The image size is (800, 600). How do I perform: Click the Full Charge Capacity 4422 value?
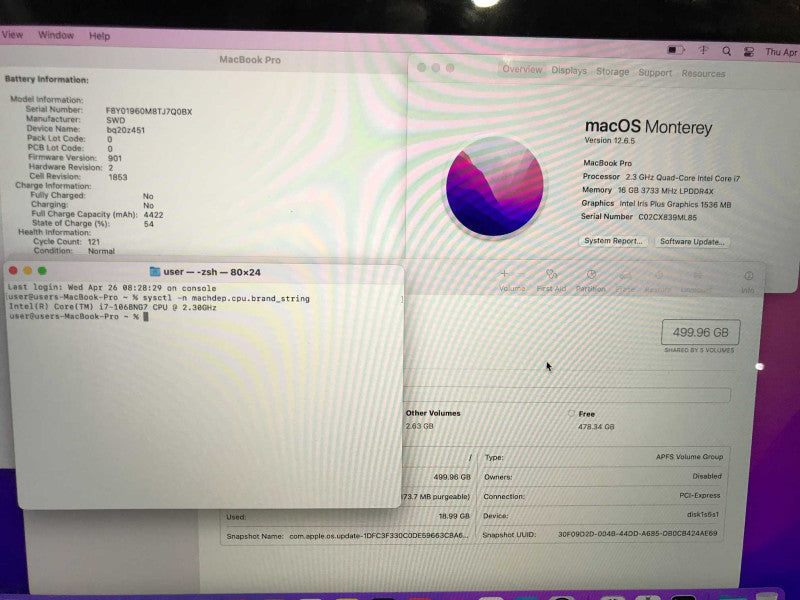[x=154, y=215]
